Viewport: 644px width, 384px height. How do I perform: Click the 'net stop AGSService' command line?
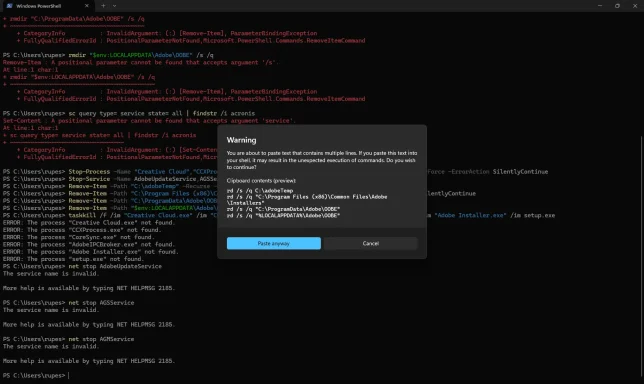[x=69, y=303]
